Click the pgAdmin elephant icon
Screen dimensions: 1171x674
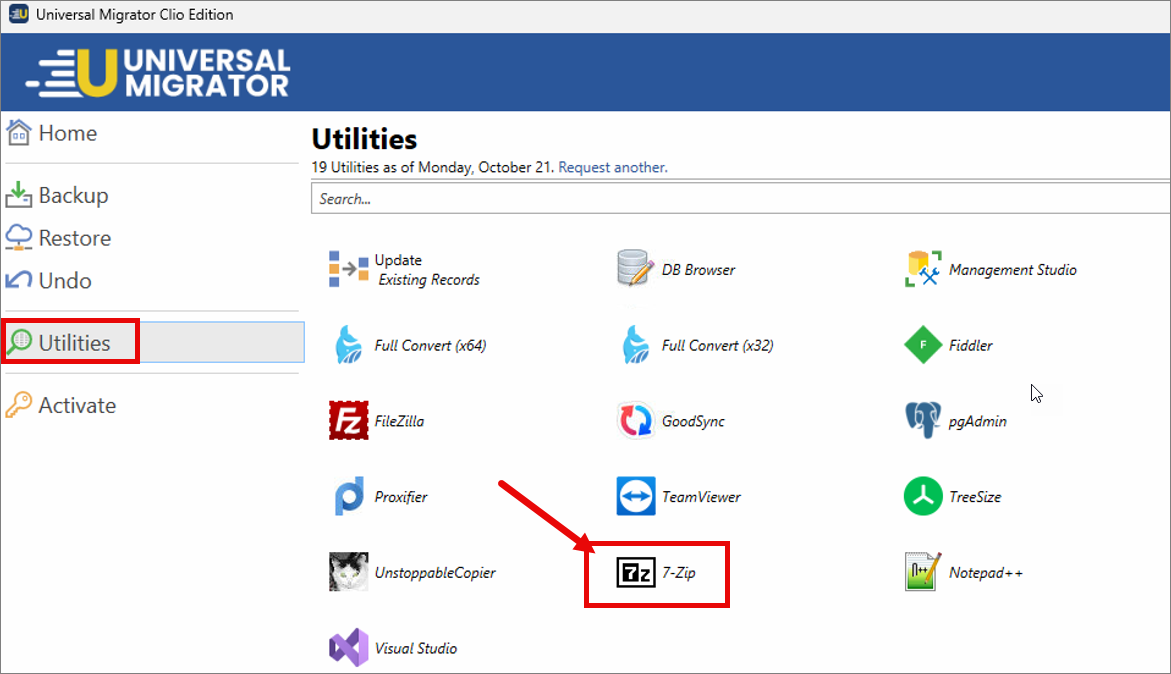click(x=923, y=420)
